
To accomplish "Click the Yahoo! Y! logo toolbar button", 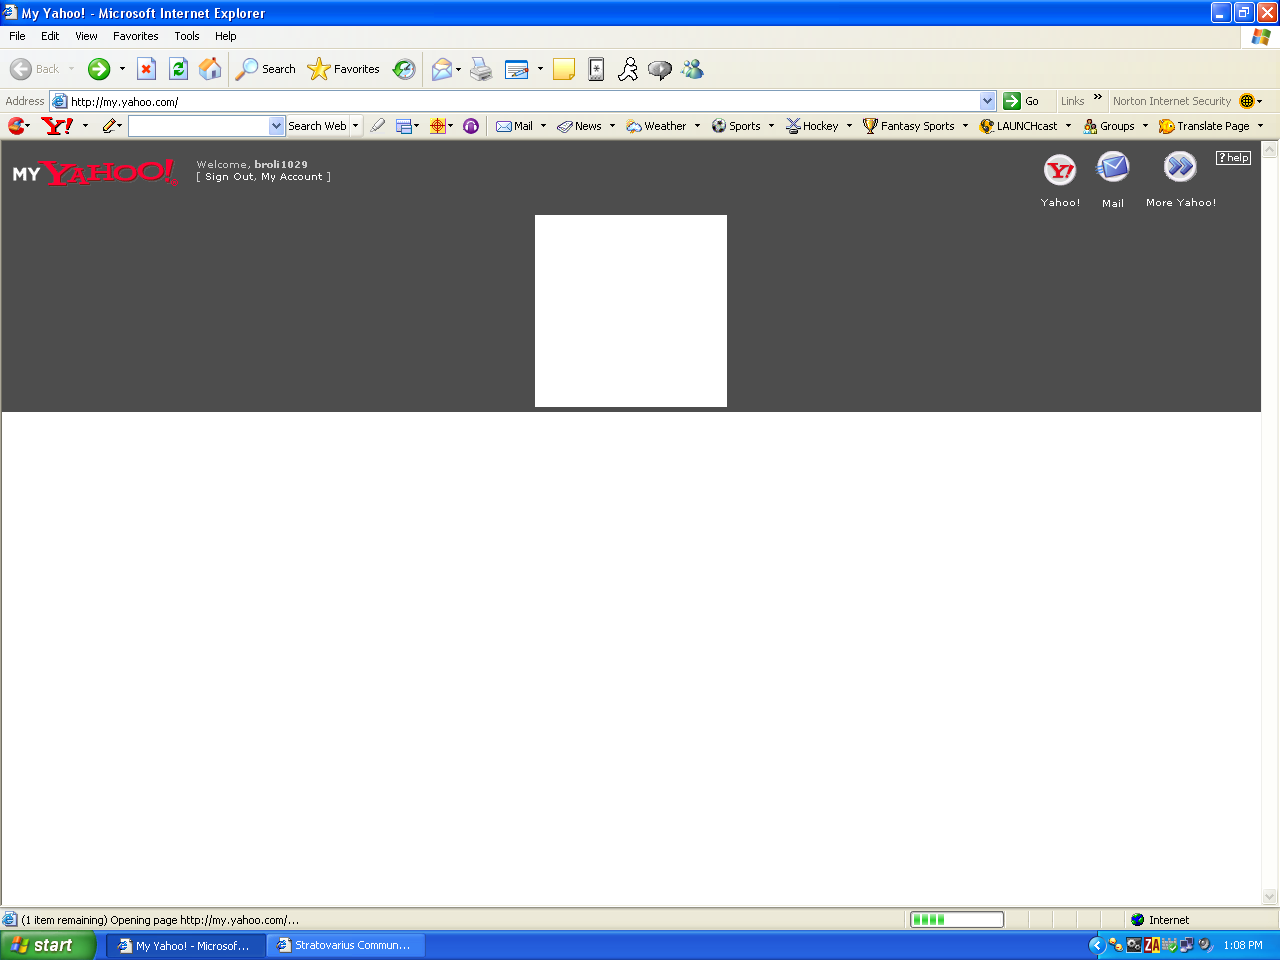I will pyautogui.click(x=57, y=126).
